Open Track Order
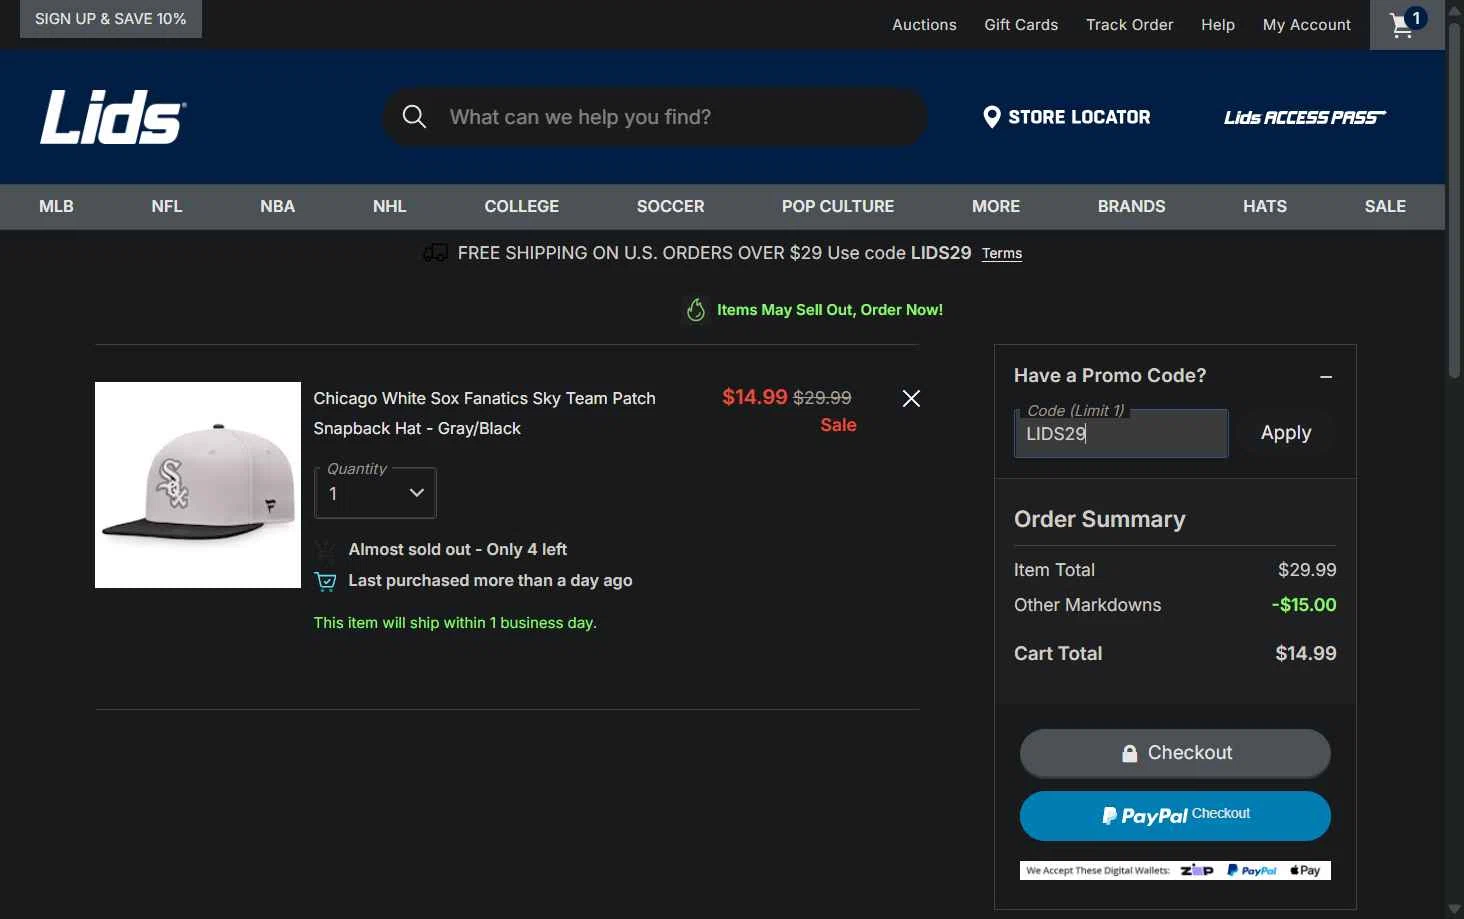Screen dimensions: 1464x919 tap(1130, 25)
